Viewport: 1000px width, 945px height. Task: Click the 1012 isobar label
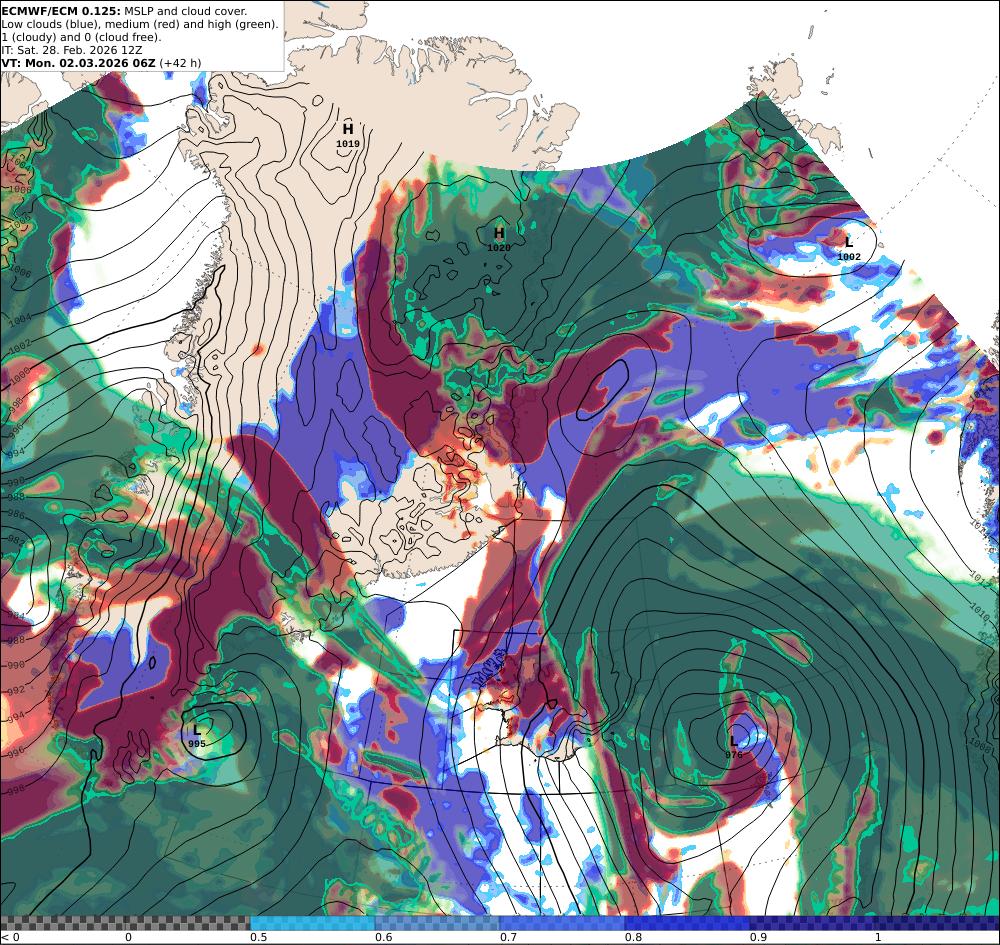(981, 578)
